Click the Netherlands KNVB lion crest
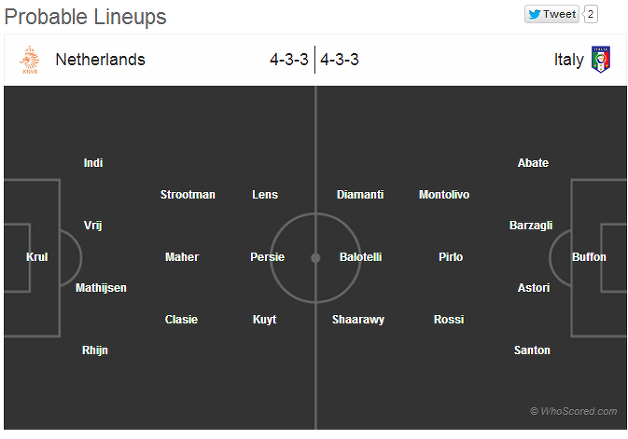This screenshot has width=628, height=439. [30, 60]
